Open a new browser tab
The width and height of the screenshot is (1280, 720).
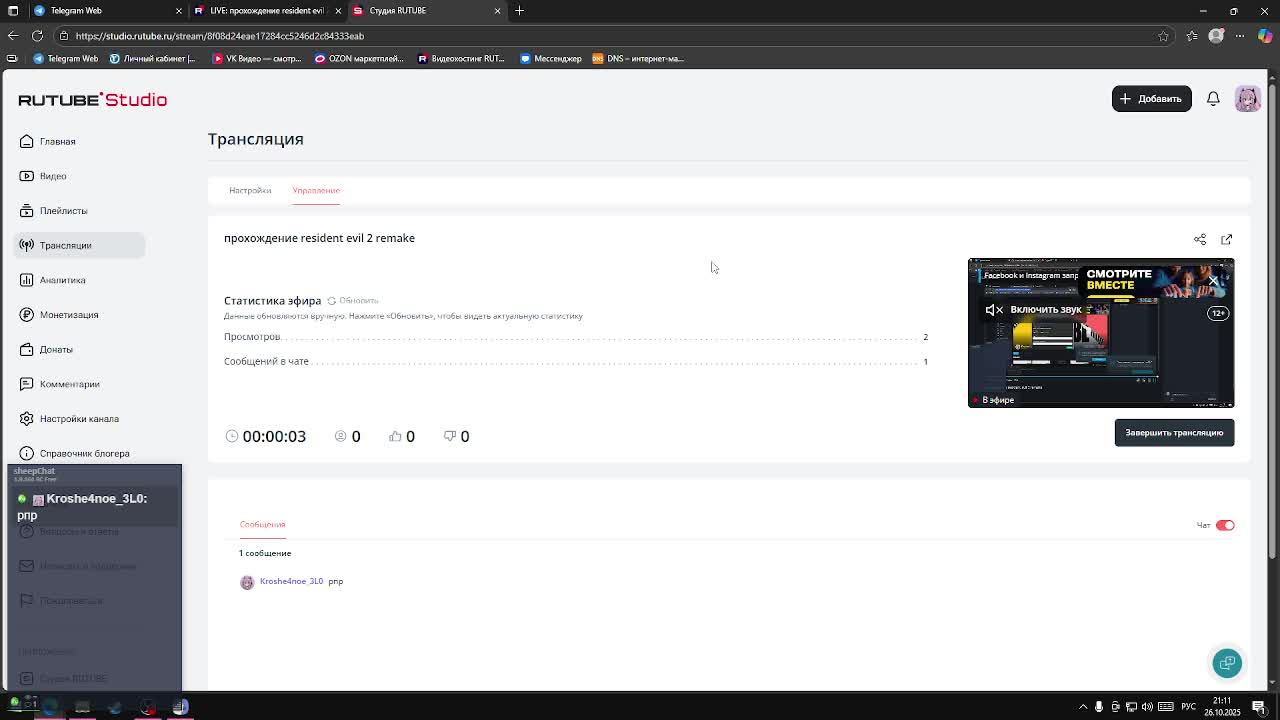[519, 10]
